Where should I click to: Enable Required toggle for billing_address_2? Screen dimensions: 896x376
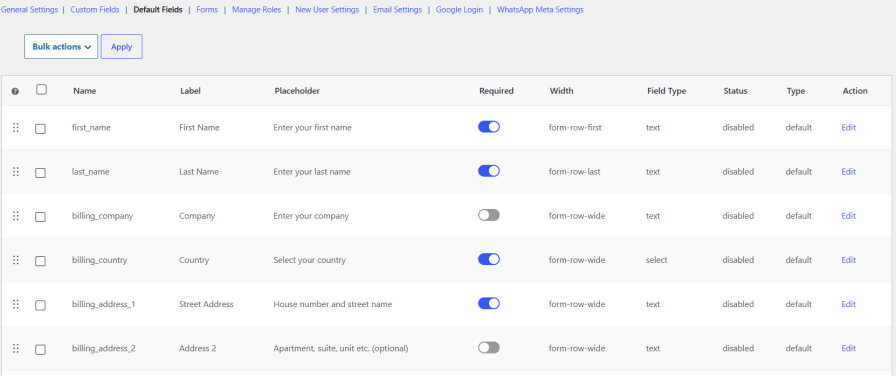489,347
